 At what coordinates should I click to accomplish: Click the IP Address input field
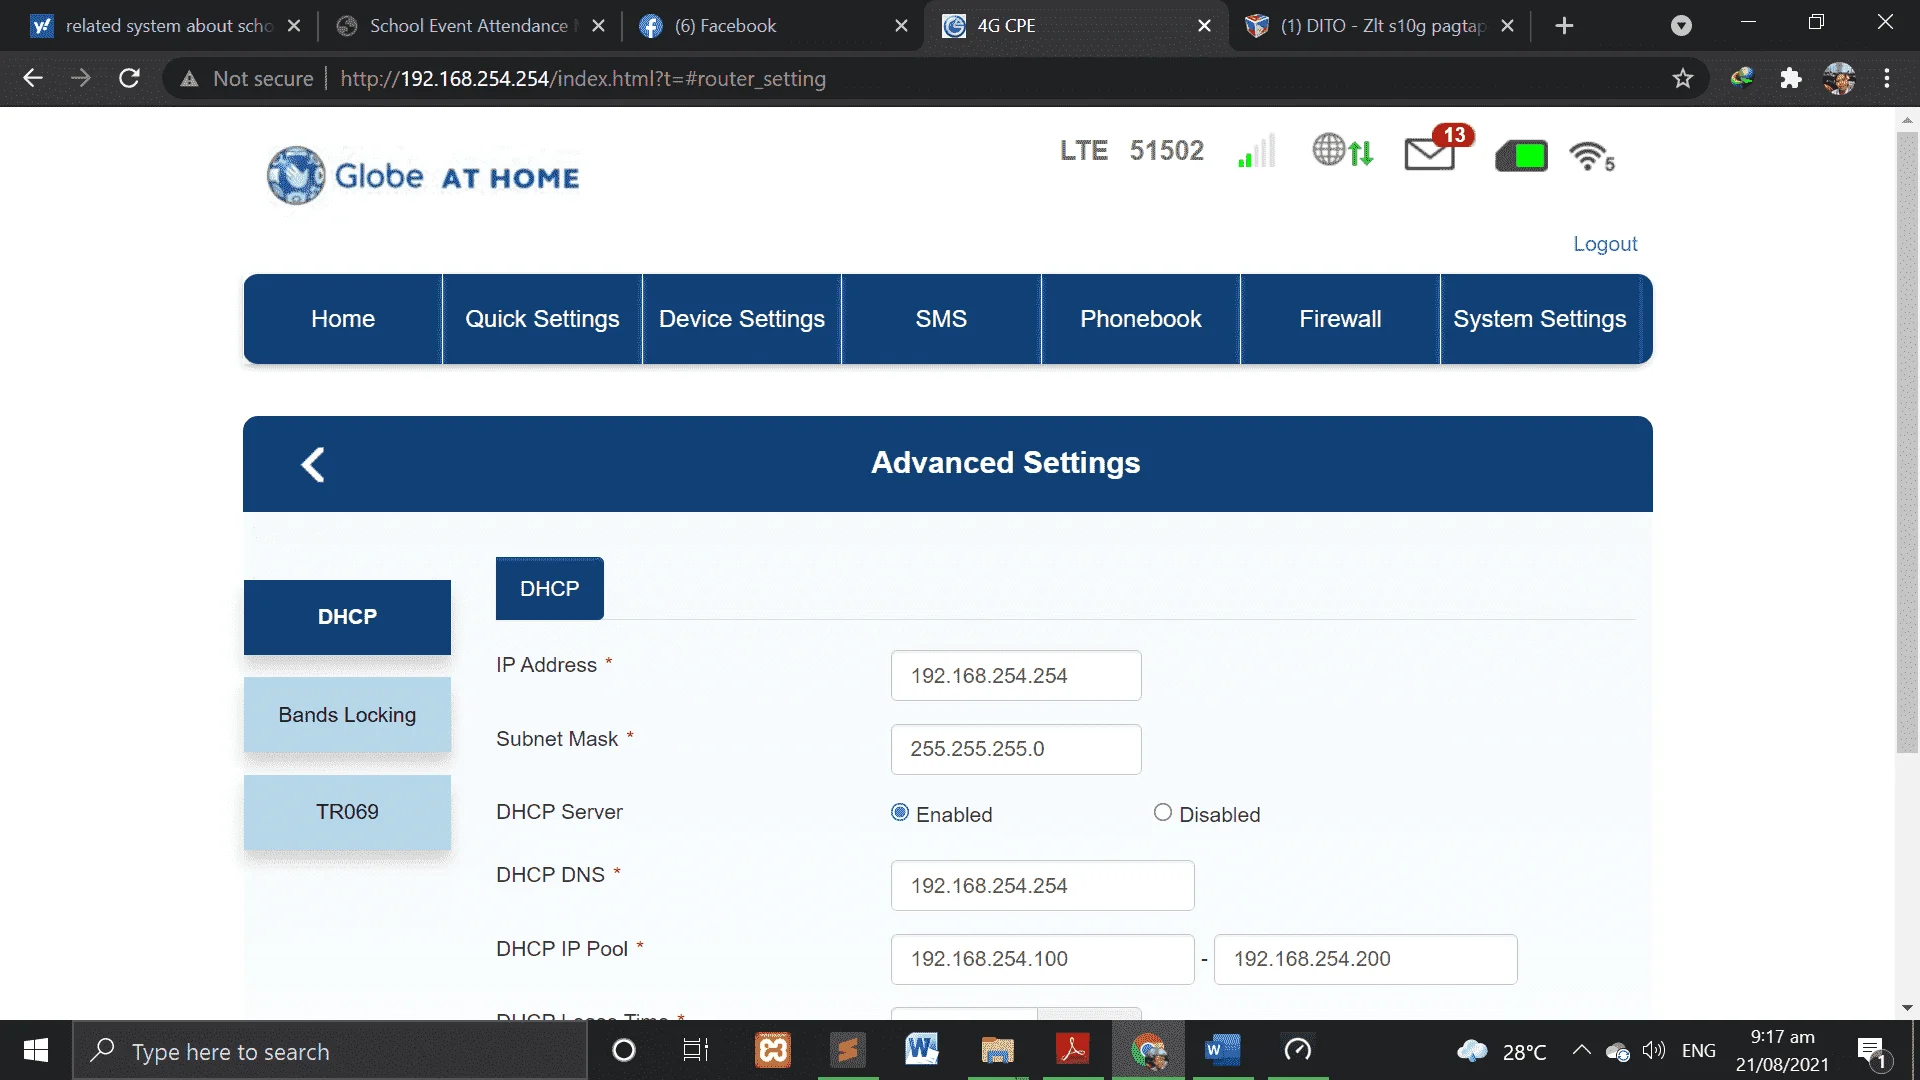tap(1016, 676)
